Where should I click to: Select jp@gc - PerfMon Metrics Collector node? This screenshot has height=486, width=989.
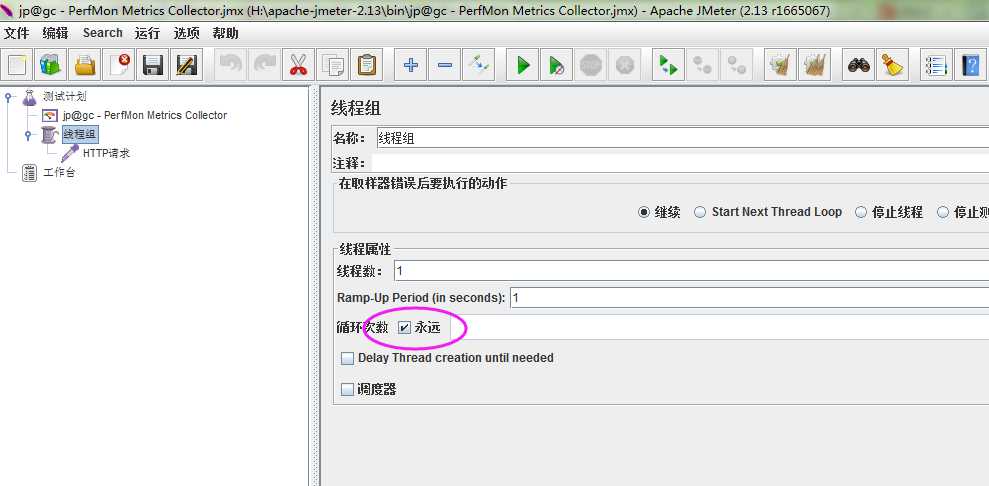click(x=144, y=115)
